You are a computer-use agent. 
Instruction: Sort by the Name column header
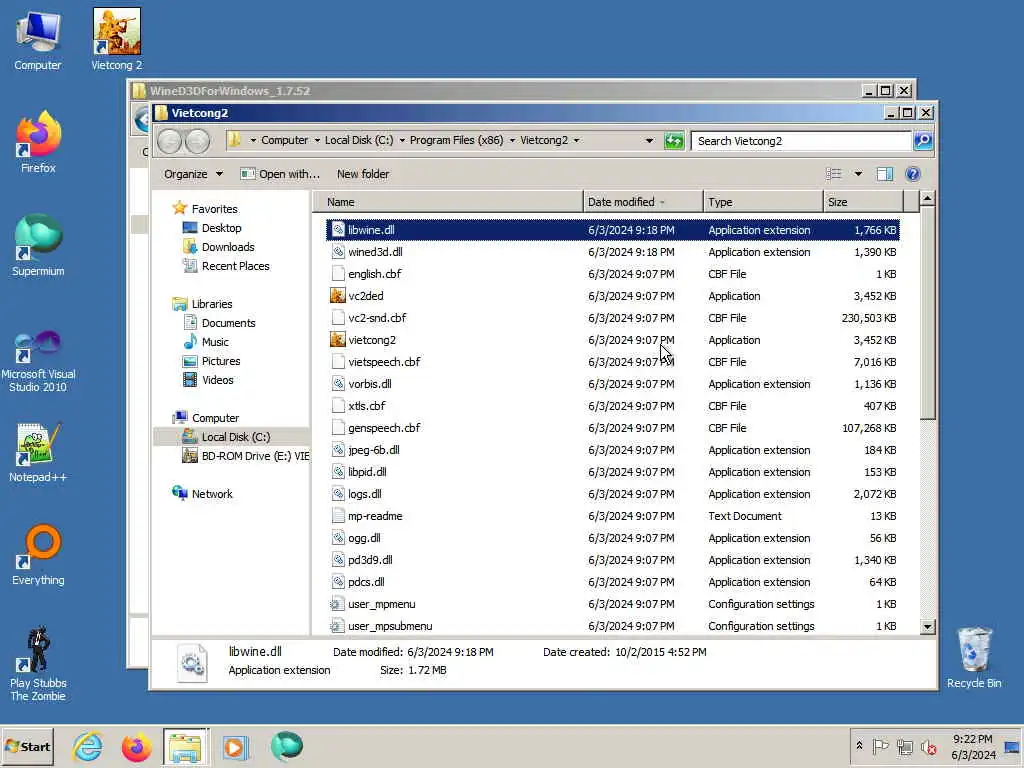(448, 202)
